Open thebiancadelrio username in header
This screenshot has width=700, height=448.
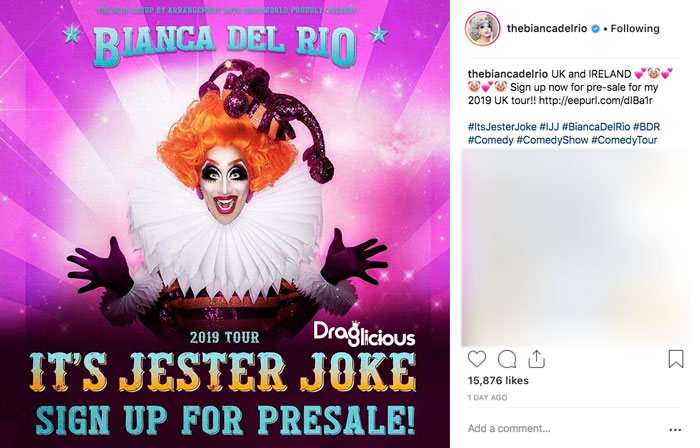click(x=547, y=29)
